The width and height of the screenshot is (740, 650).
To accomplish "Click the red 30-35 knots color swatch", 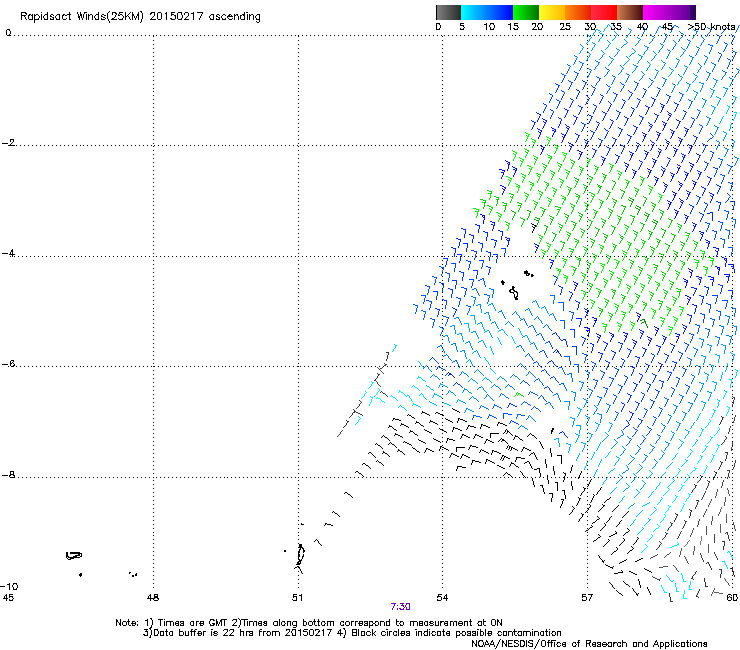I will tap(604, 12).
